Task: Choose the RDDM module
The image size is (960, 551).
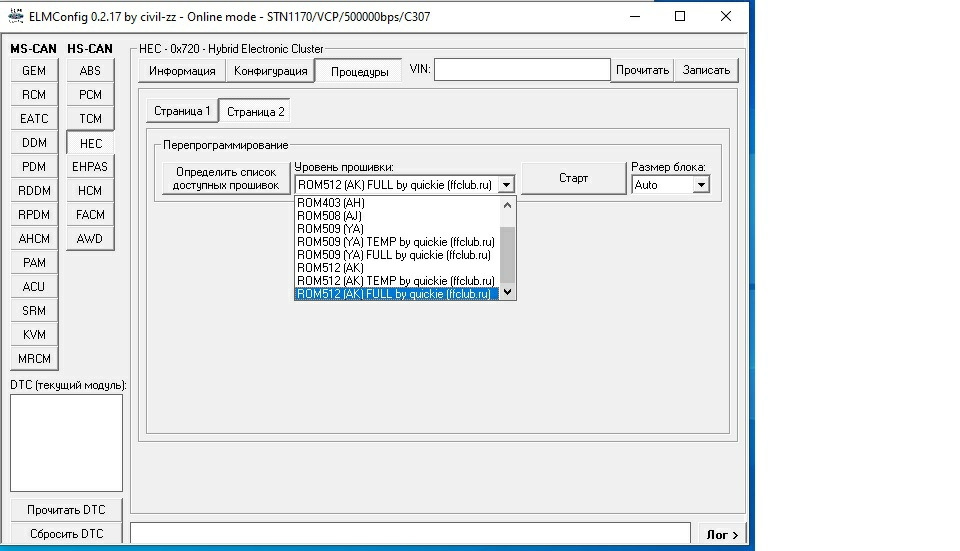Action: (34, 190)
